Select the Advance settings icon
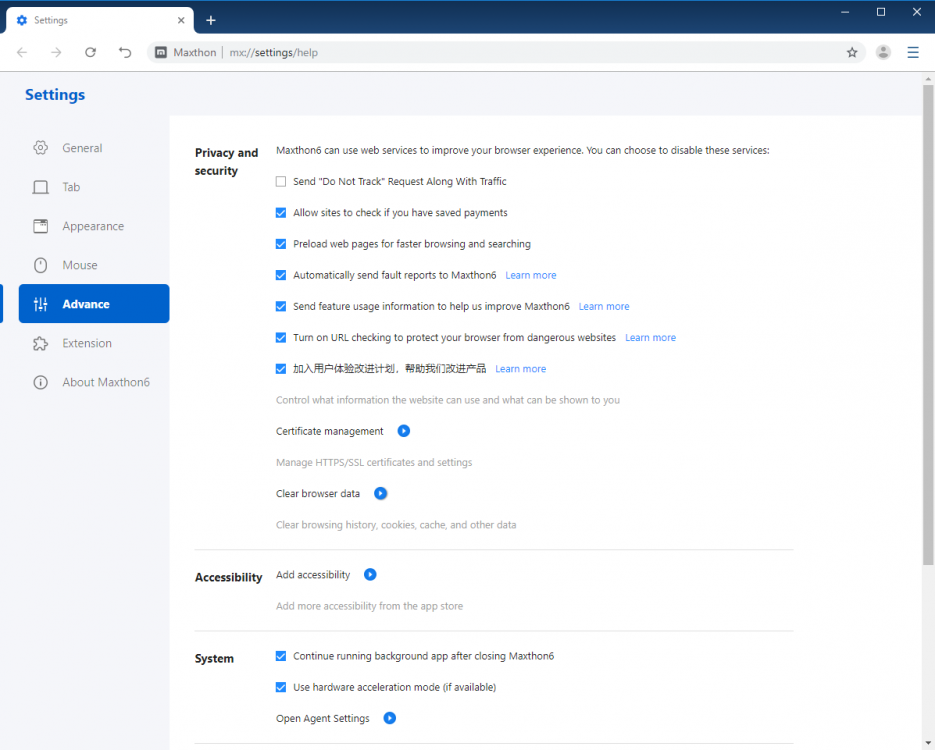 [x=41, y=303]
